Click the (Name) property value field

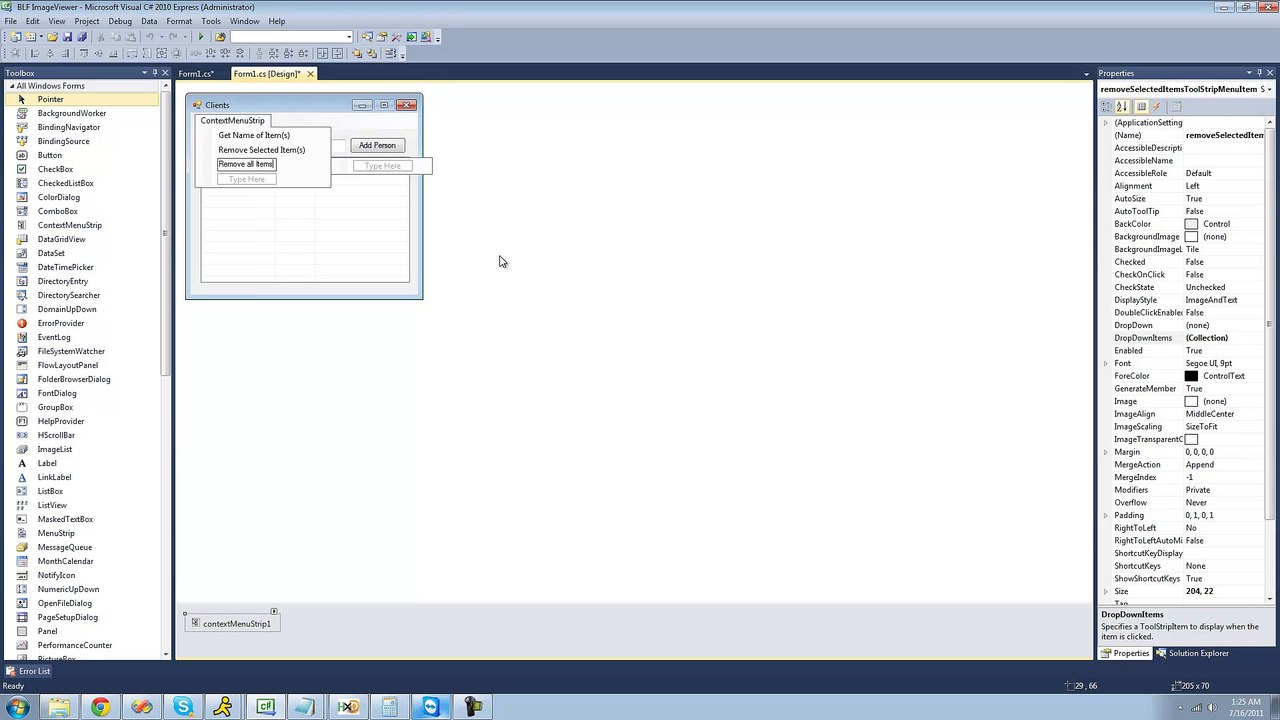click(x=1224, y=135)
